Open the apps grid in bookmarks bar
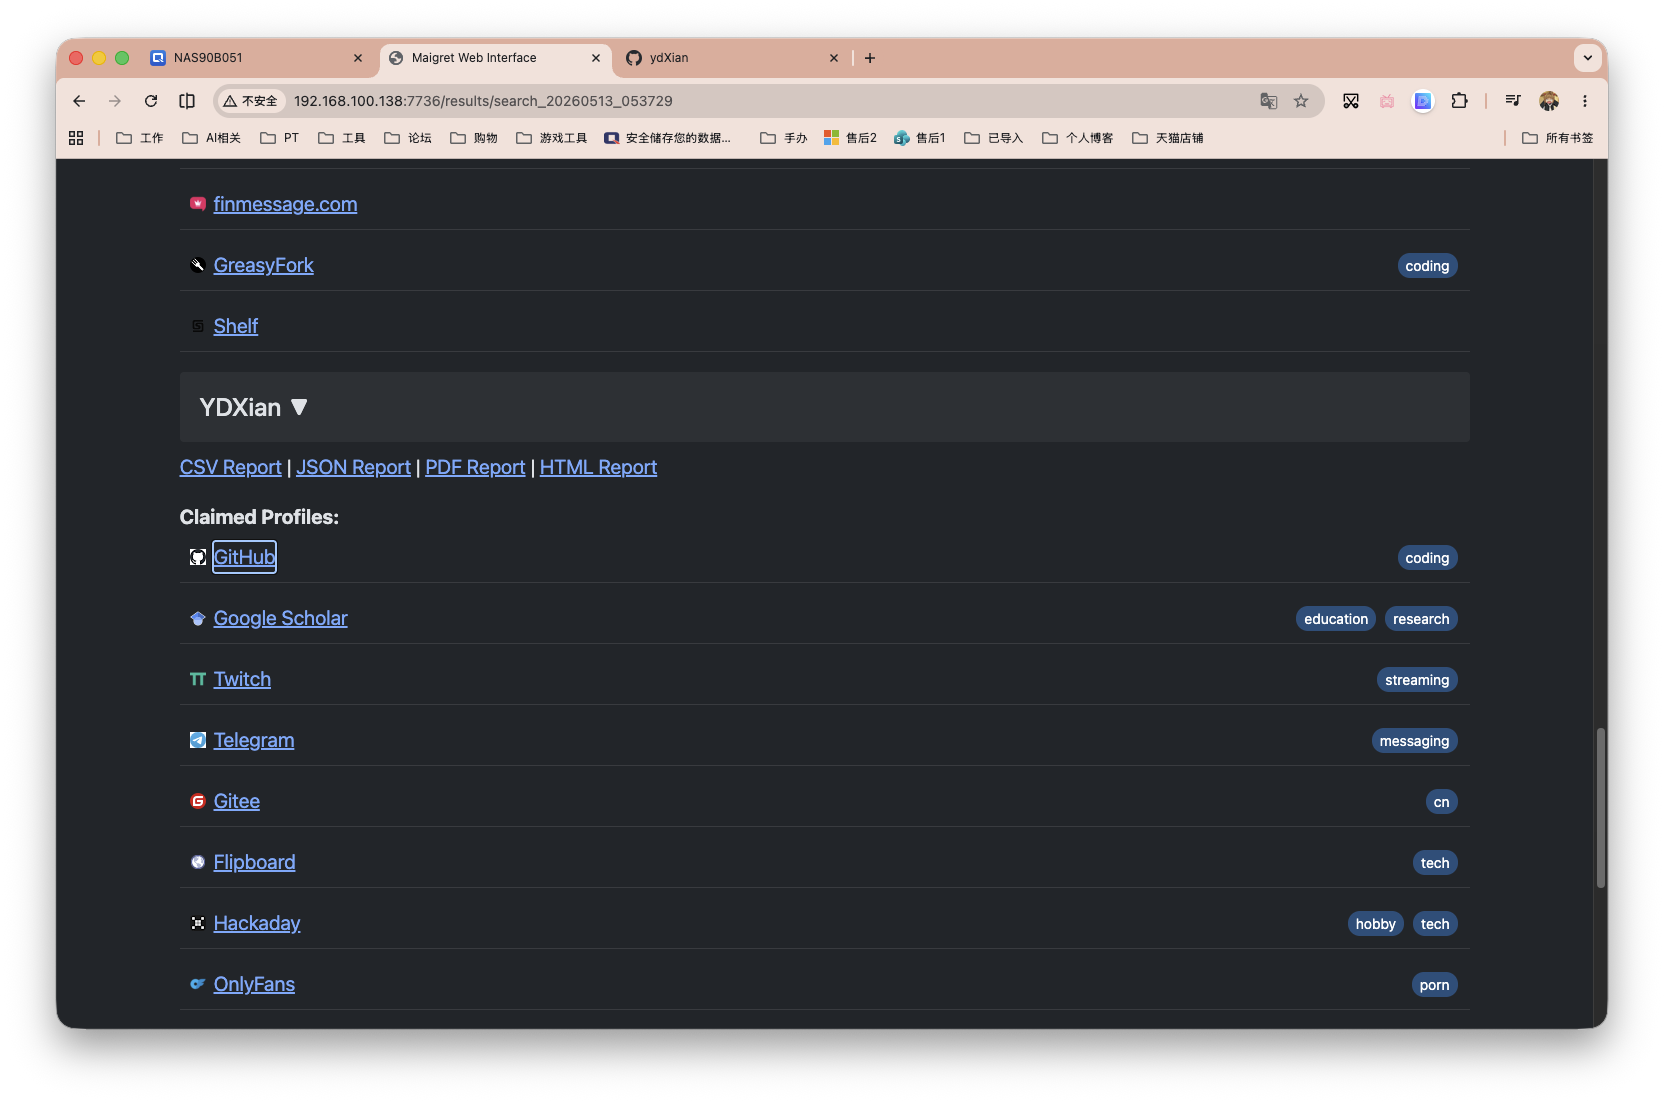 76,138
